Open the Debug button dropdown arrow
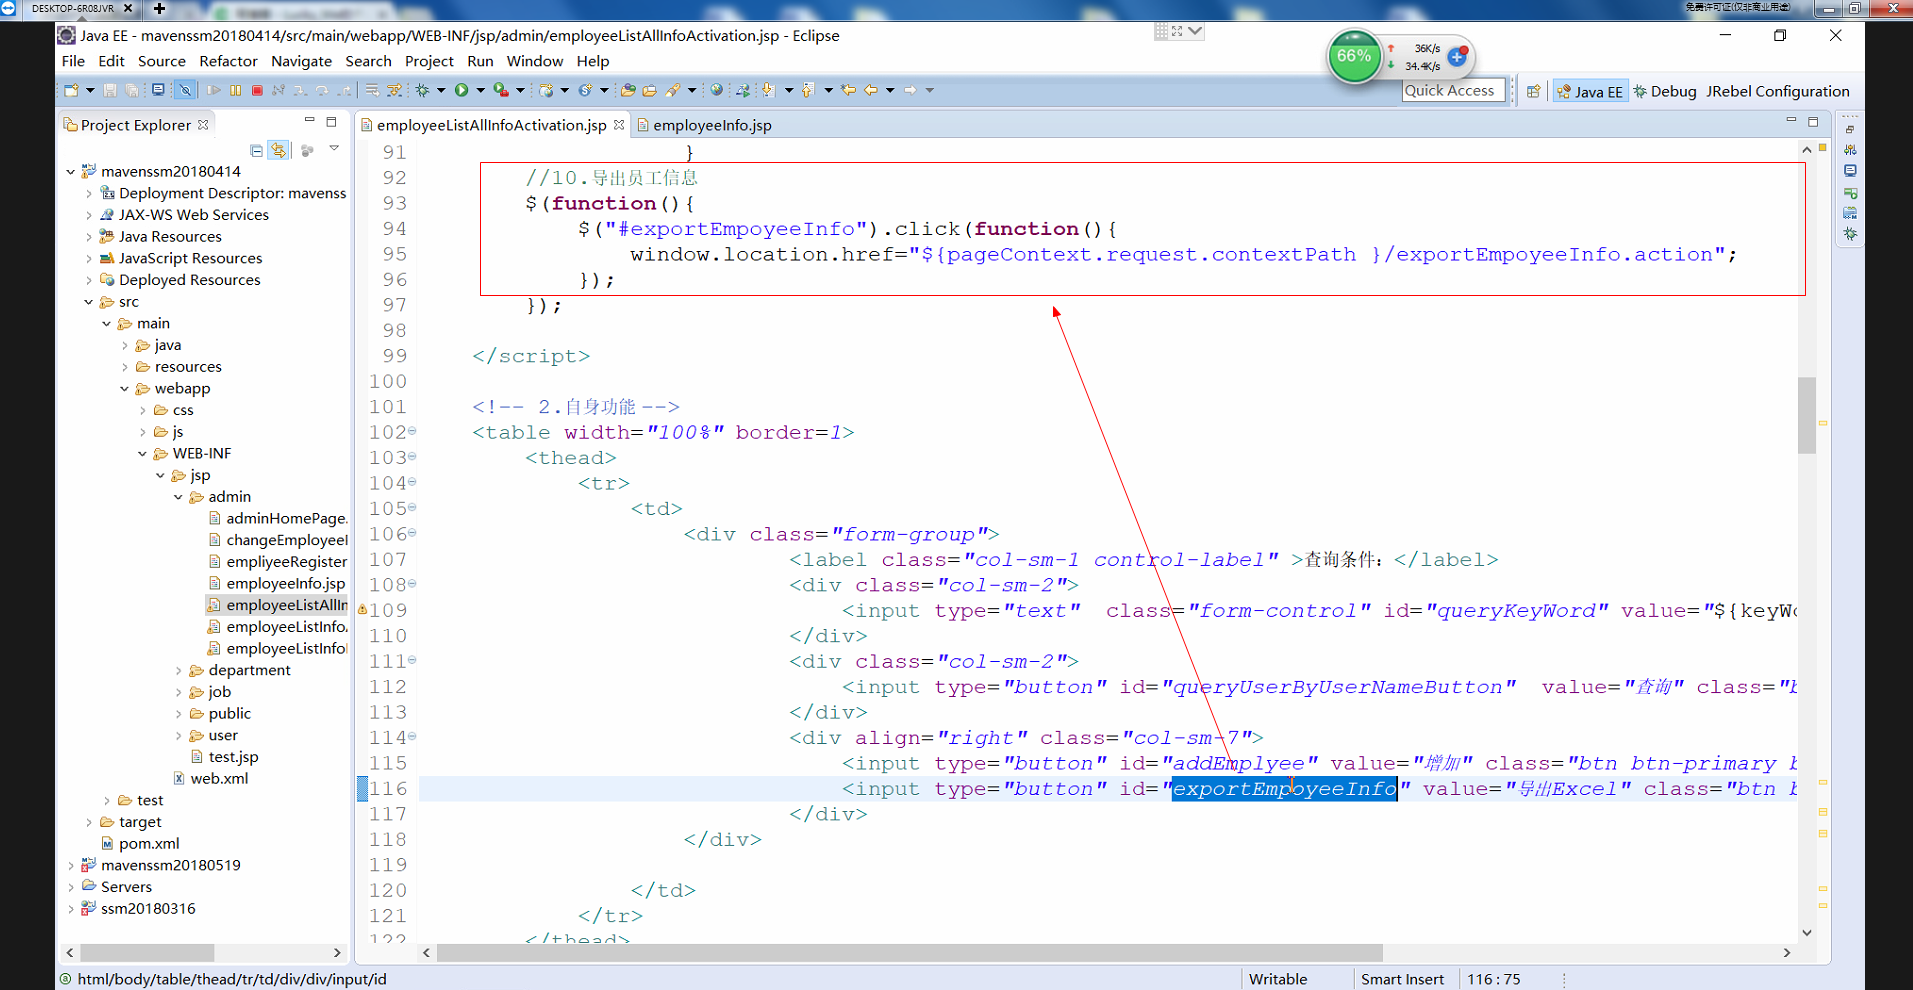 (441, 90)
